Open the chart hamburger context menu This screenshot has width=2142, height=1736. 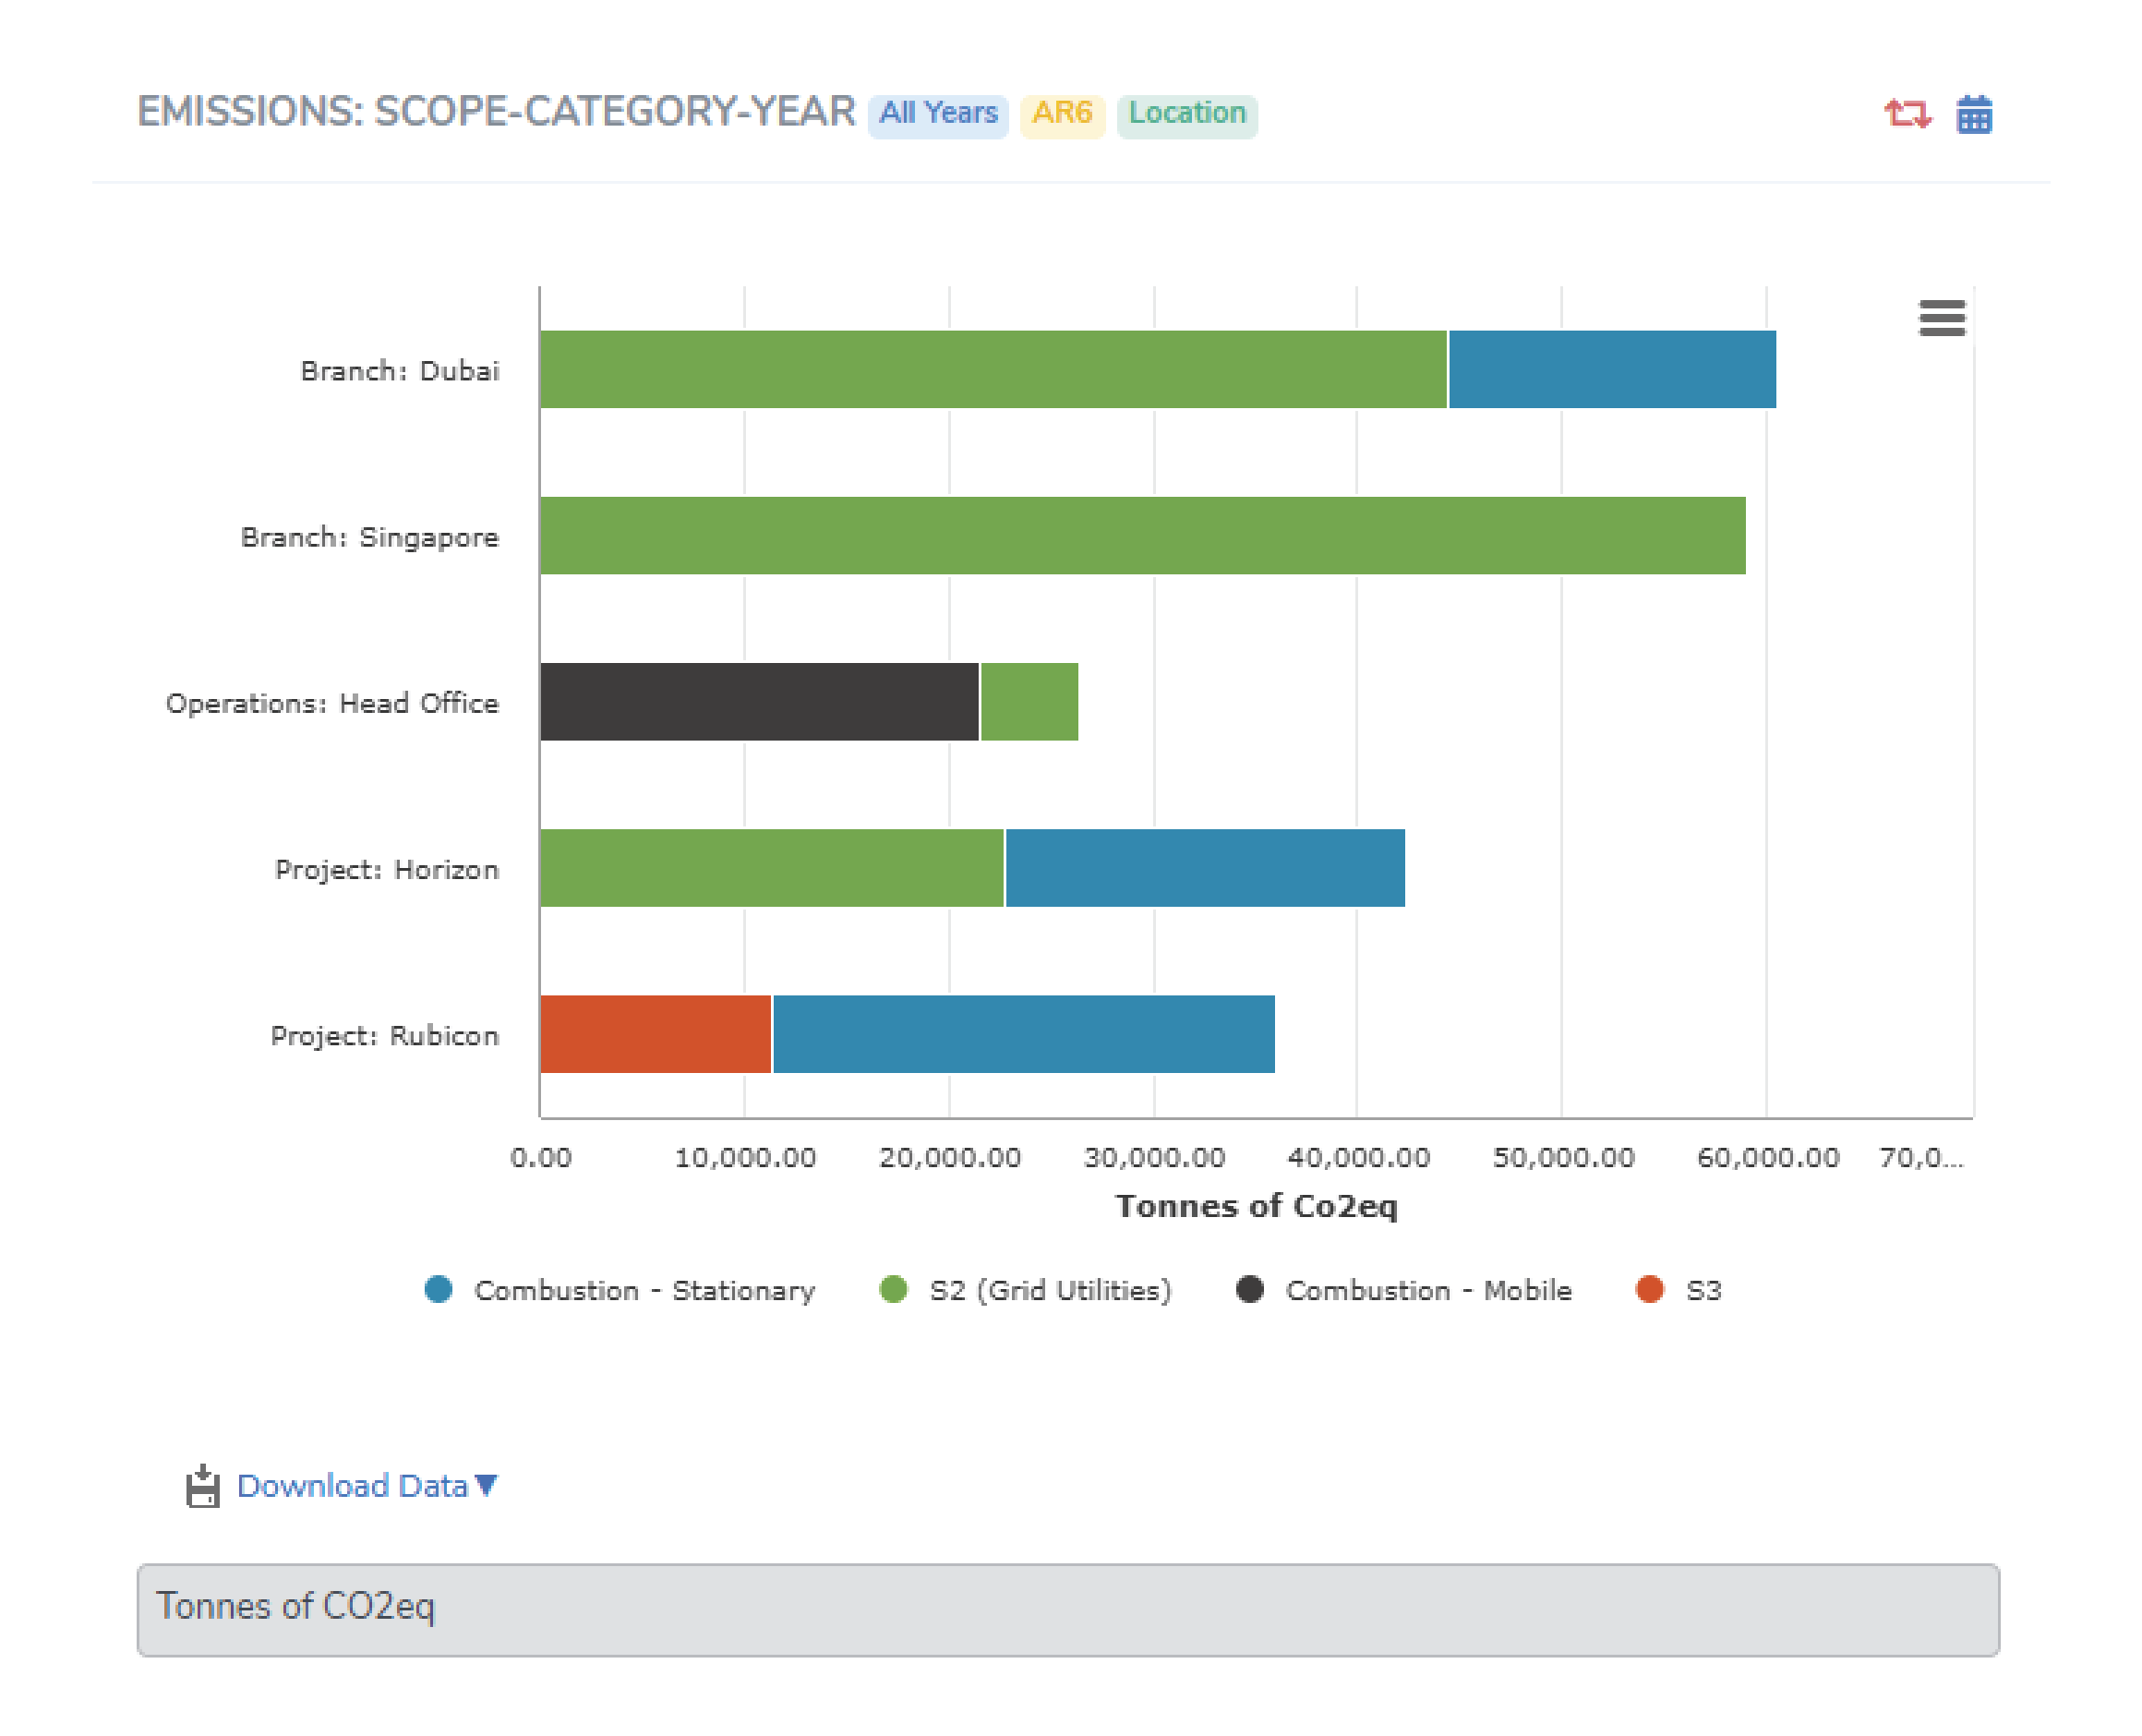(x=1941, y=318)
